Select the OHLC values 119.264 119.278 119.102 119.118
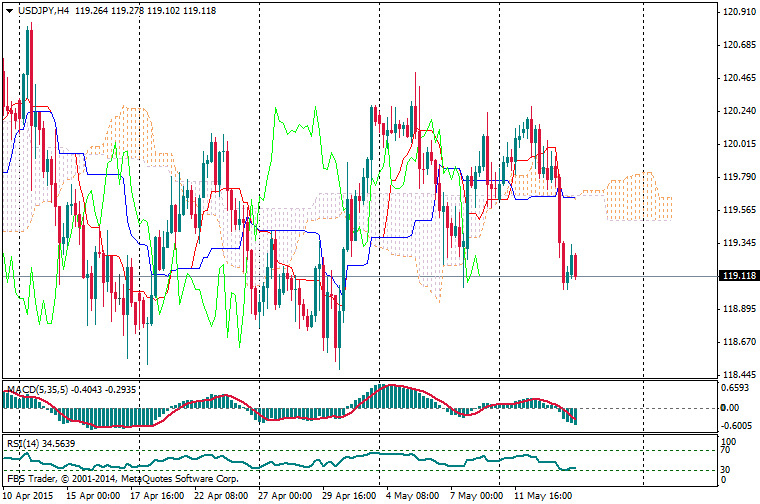This screenshot has height=504, width=760. [145, 11]
